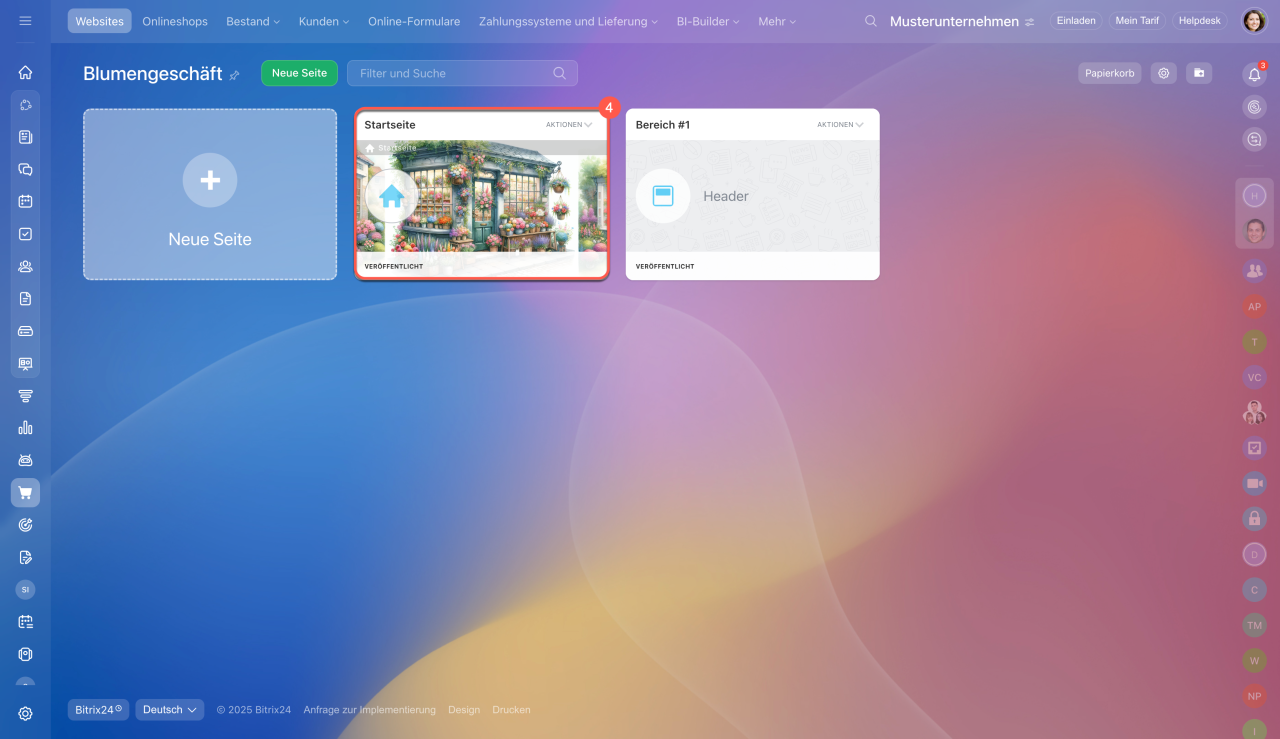Go to the home icon in the left sidebar
Image resolution: width=1280 pixels, height=739 pixels.
(25, 72)
